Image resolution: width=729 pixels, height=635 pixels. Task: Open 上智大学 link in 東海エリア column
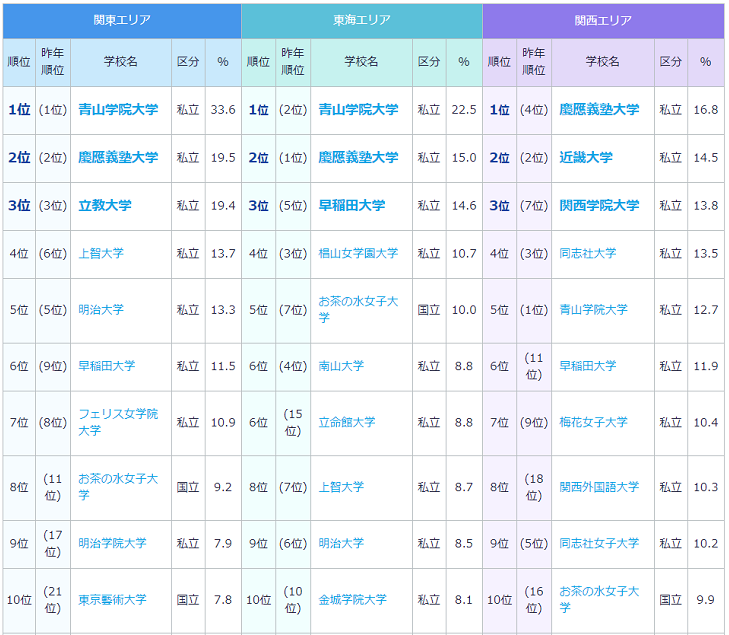pyautogui.click(x=341, y=487)
